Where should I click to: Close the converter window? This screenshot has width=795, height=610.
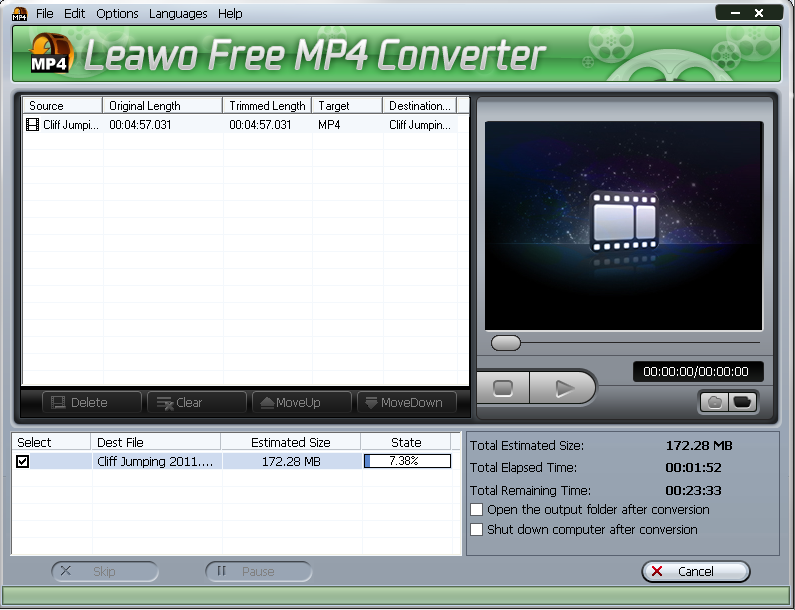point(759,13)
